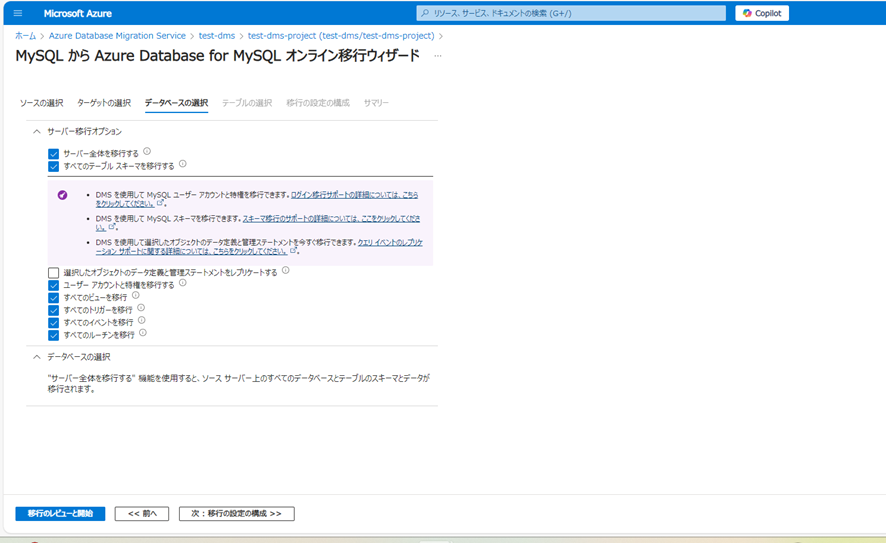Viewport: 886px width, 543px height.
Task: Click the Copilot button in header
Action: click(762, 13)
